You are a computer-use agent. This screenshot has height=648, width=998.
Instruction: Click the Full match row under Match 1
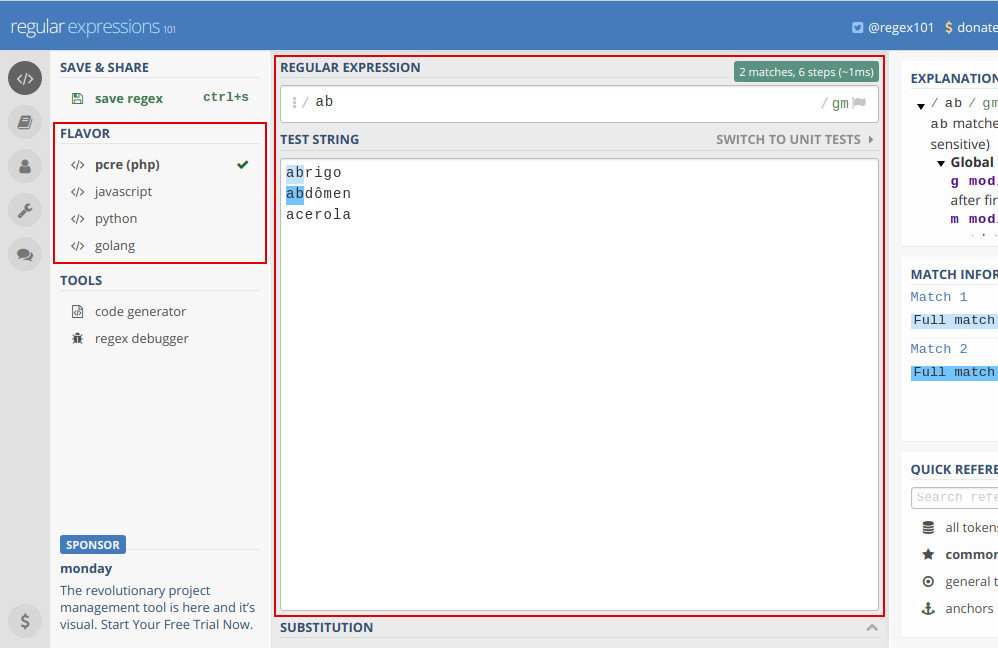(954, 320)
